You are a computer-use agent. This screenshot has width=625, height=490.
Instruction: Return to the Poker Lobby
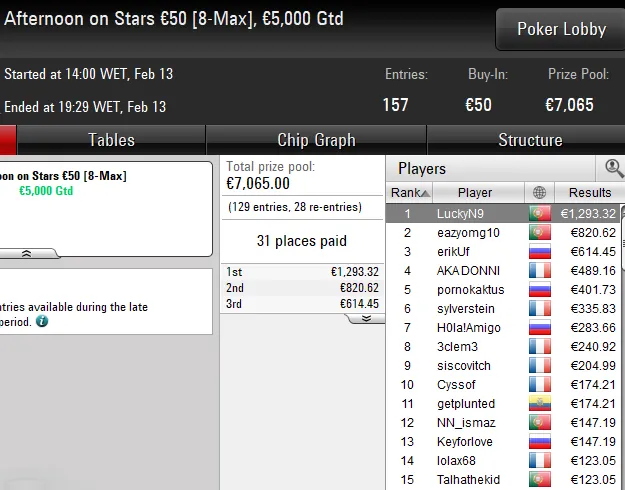coord(561,29)
